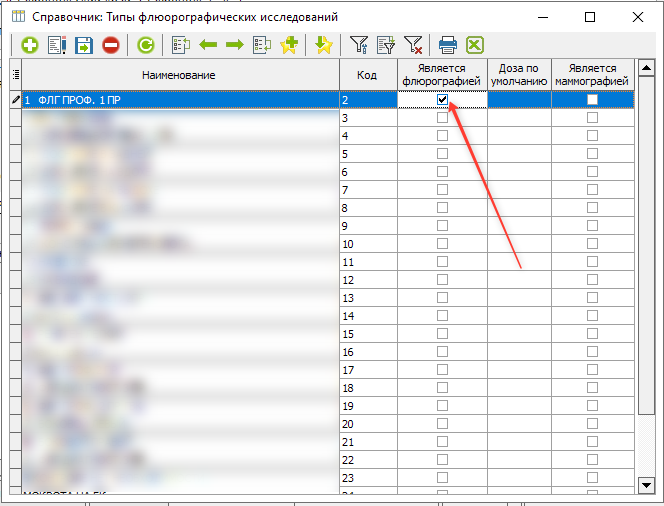
Task: Check Является маммографией for code 2 row
Action: pyautogui.click(x=592, y=100)
